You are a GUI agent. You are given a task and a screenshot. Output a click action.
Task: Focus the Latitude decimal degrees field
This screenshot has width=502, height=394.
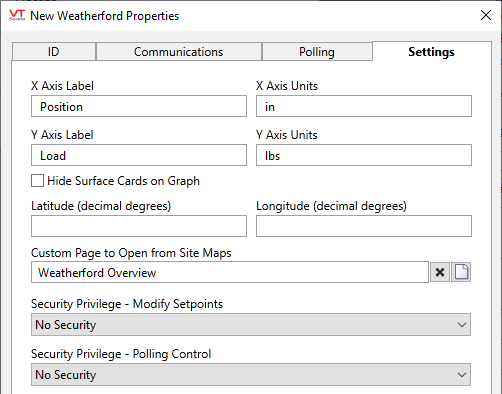pos(139,226)
